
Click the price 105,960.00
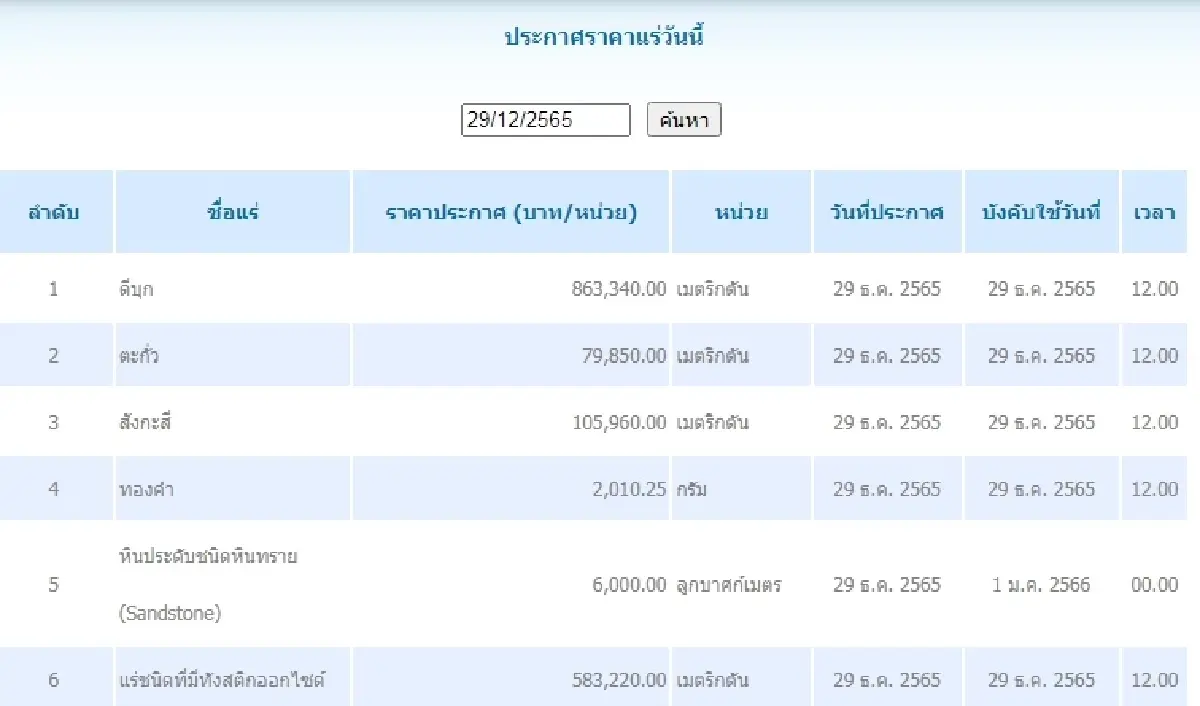point(619,422)
